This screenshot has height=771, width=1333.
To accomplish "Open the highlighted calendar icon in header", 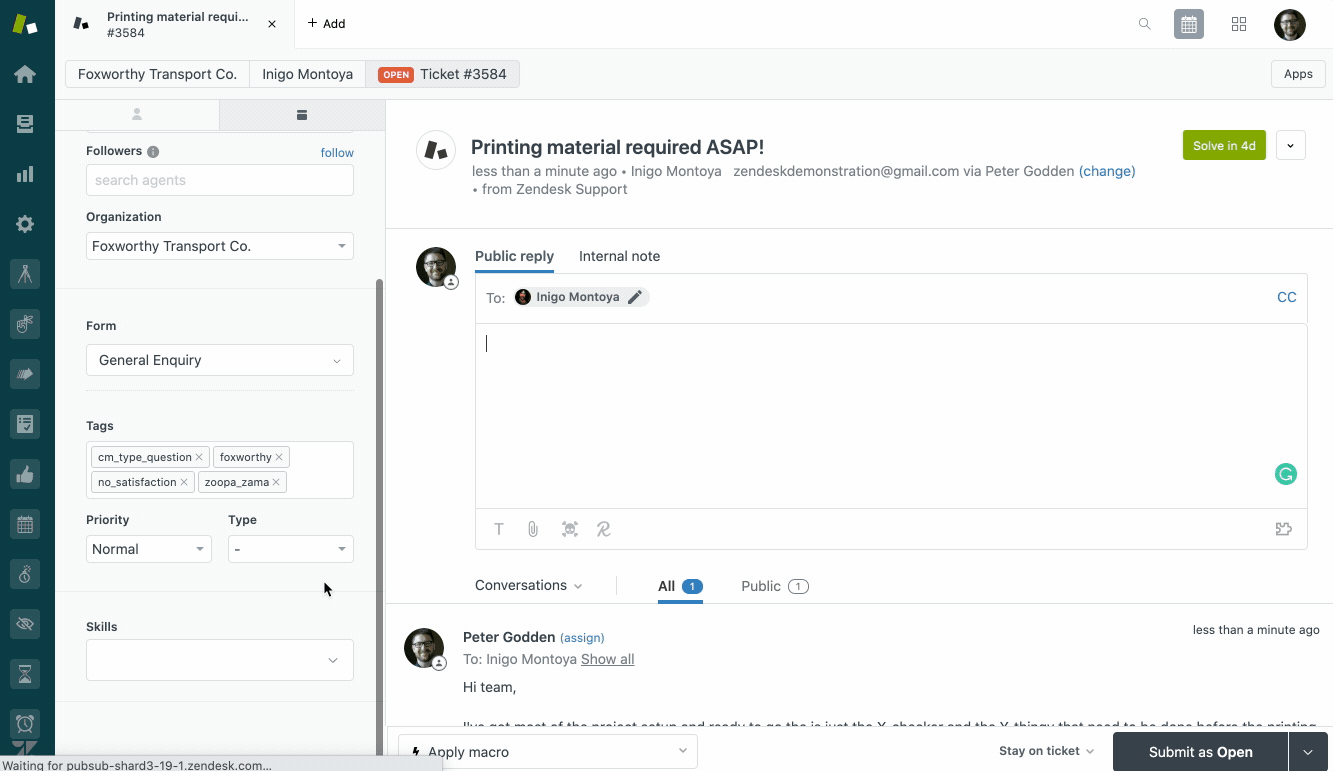I will pos(1189,24).
